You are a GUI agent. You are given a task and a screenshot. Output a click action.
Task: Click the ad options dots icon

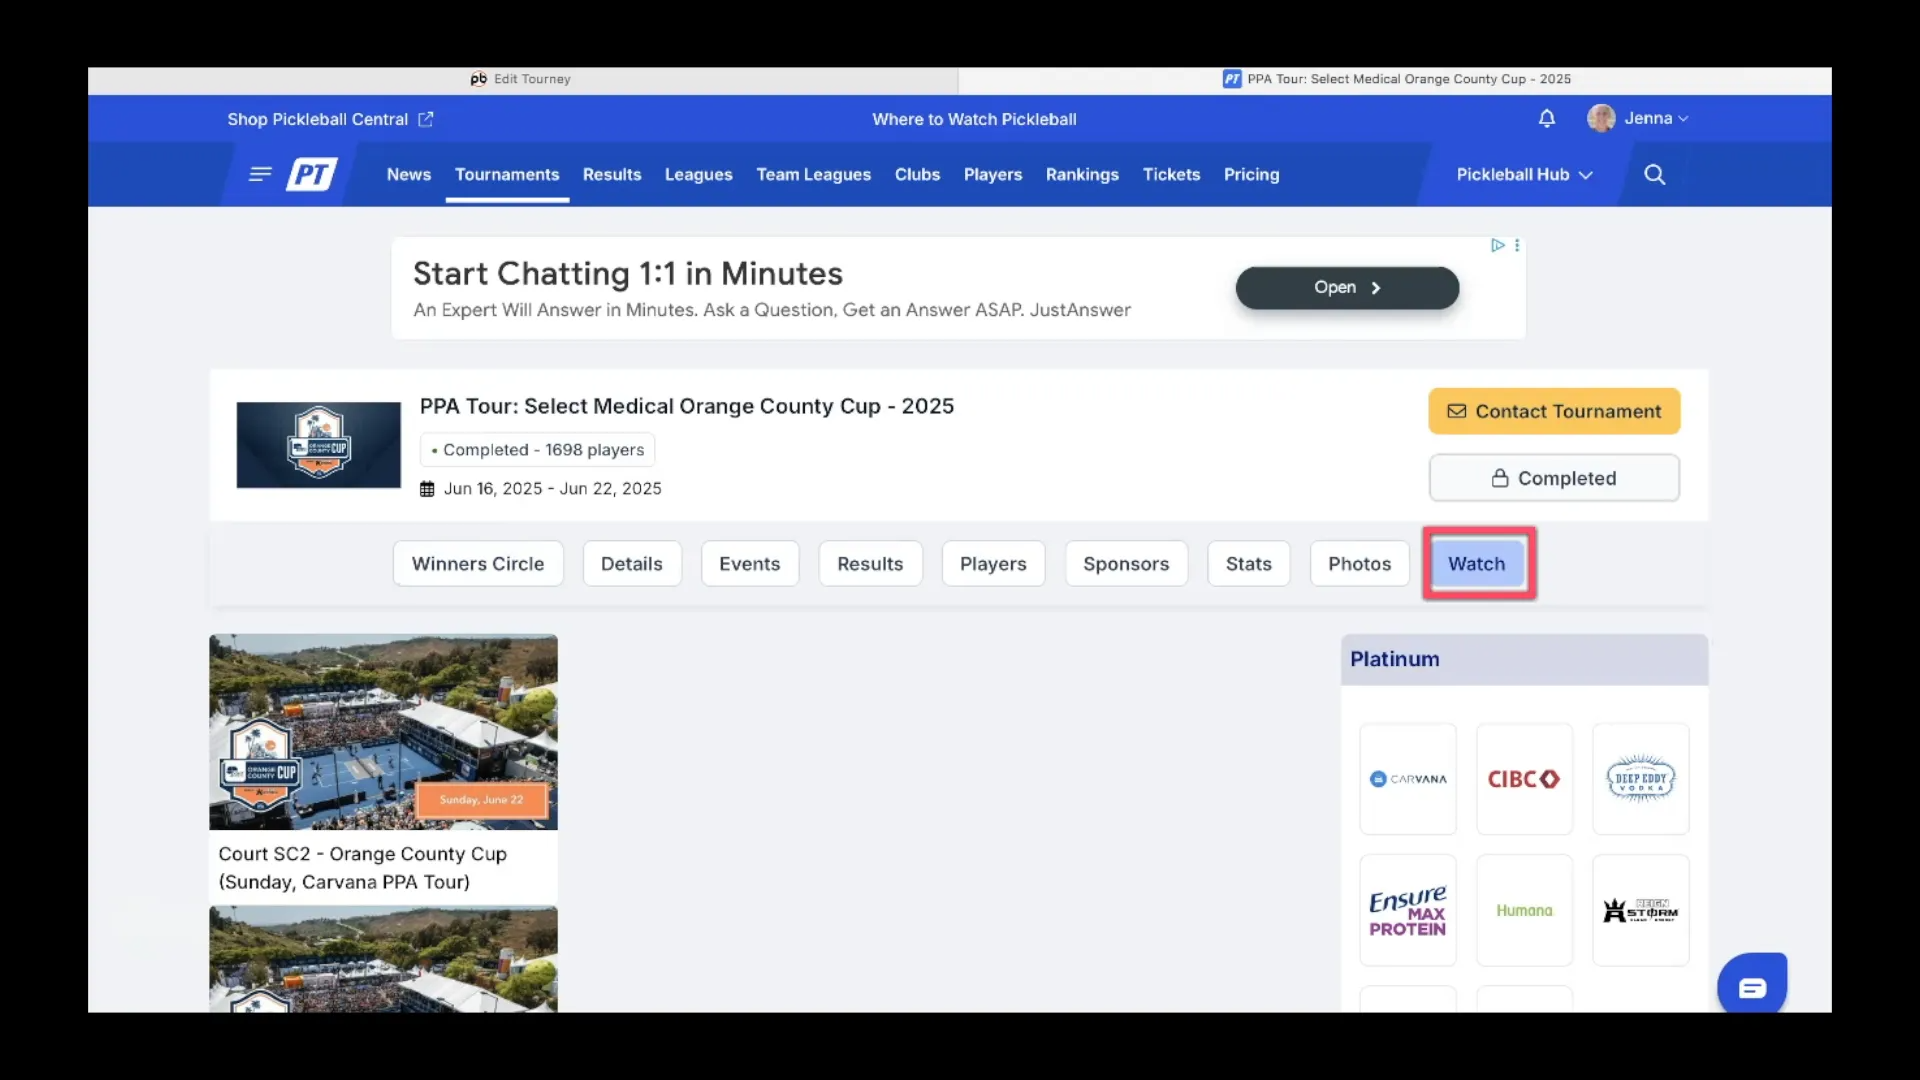tap(1517, 245)
